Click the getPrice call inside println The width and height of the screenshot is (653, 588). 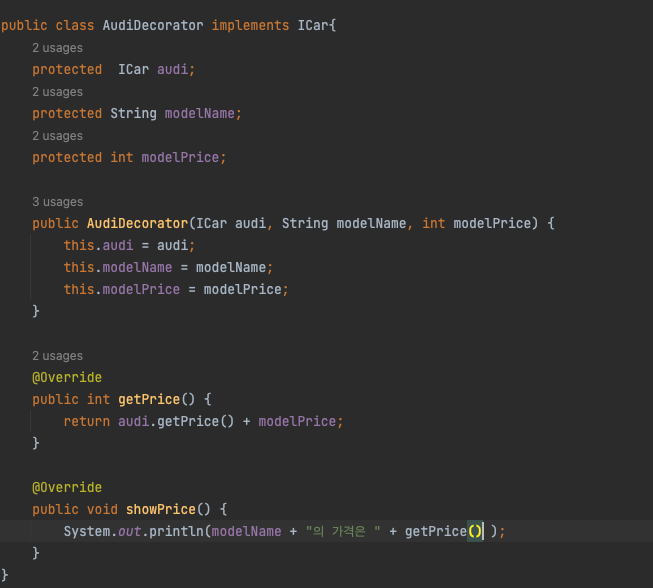tap(436, 531)
